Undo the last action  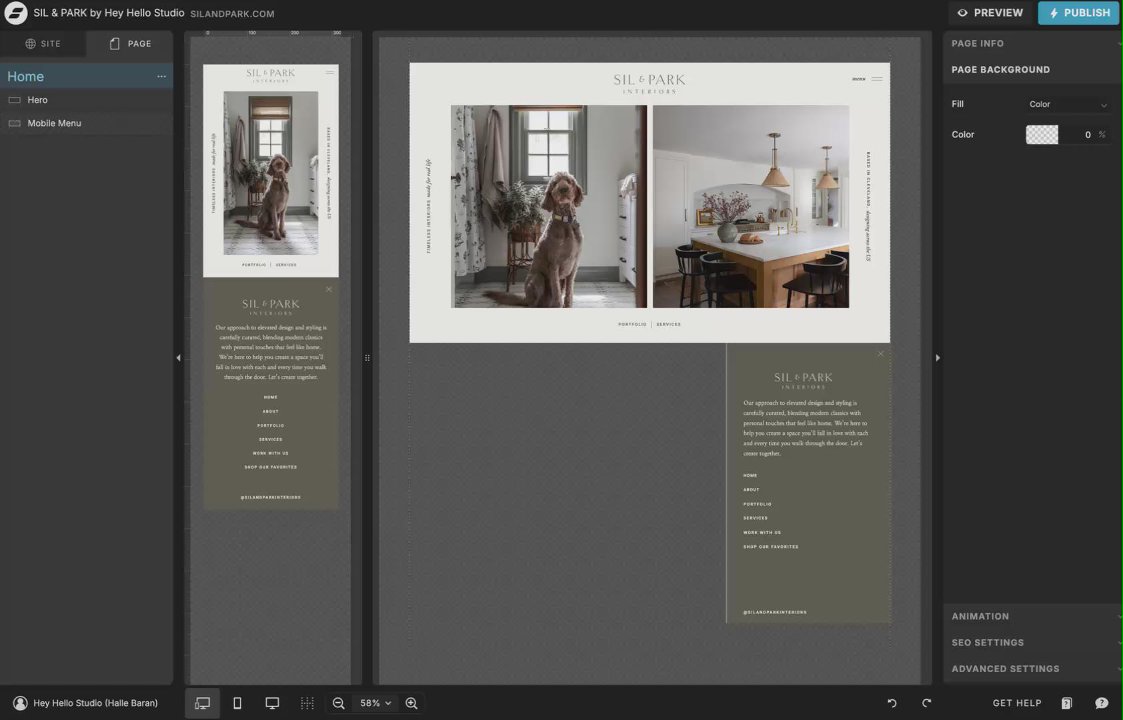point(892,704)
